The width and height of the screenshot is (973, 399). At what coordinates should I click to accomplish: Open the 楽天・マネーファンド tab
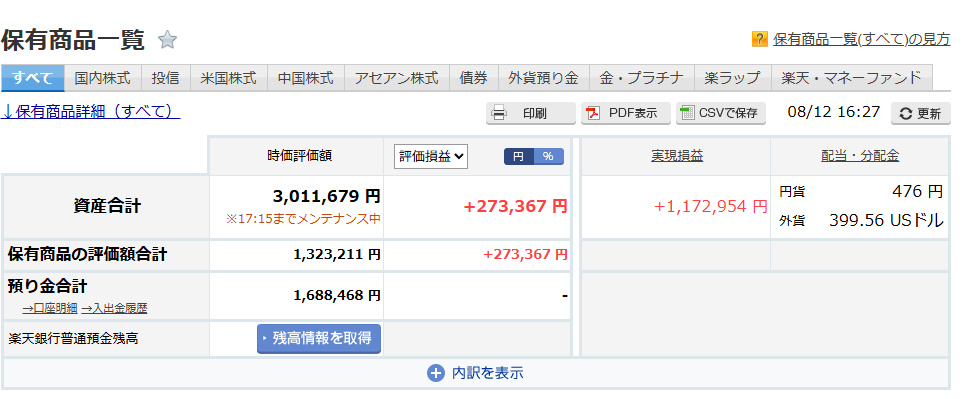point(851,78)
